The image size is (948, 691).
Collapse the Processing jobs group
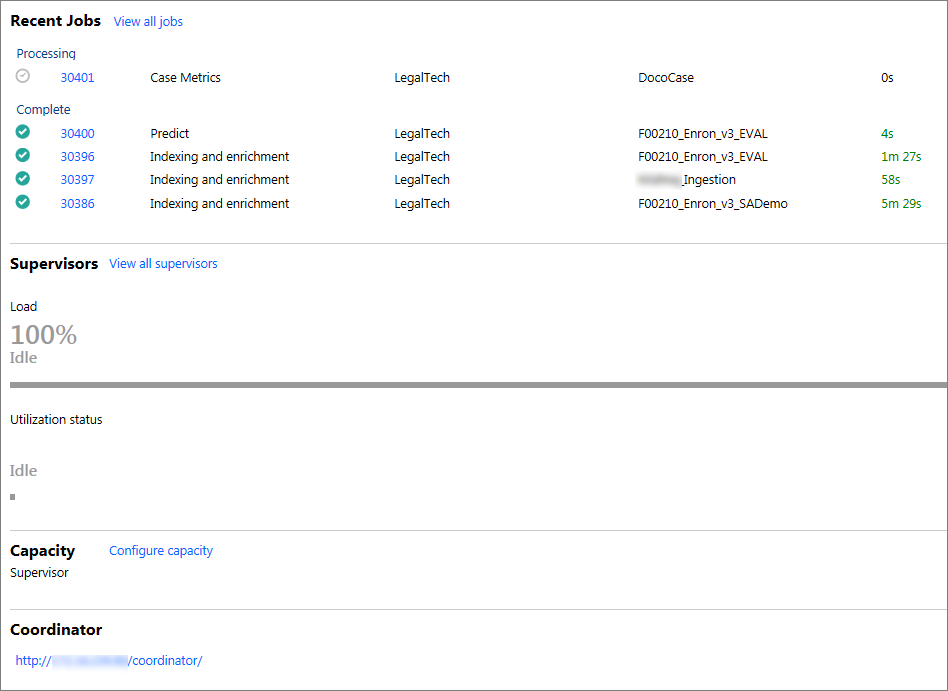click(x=45, y=53)
